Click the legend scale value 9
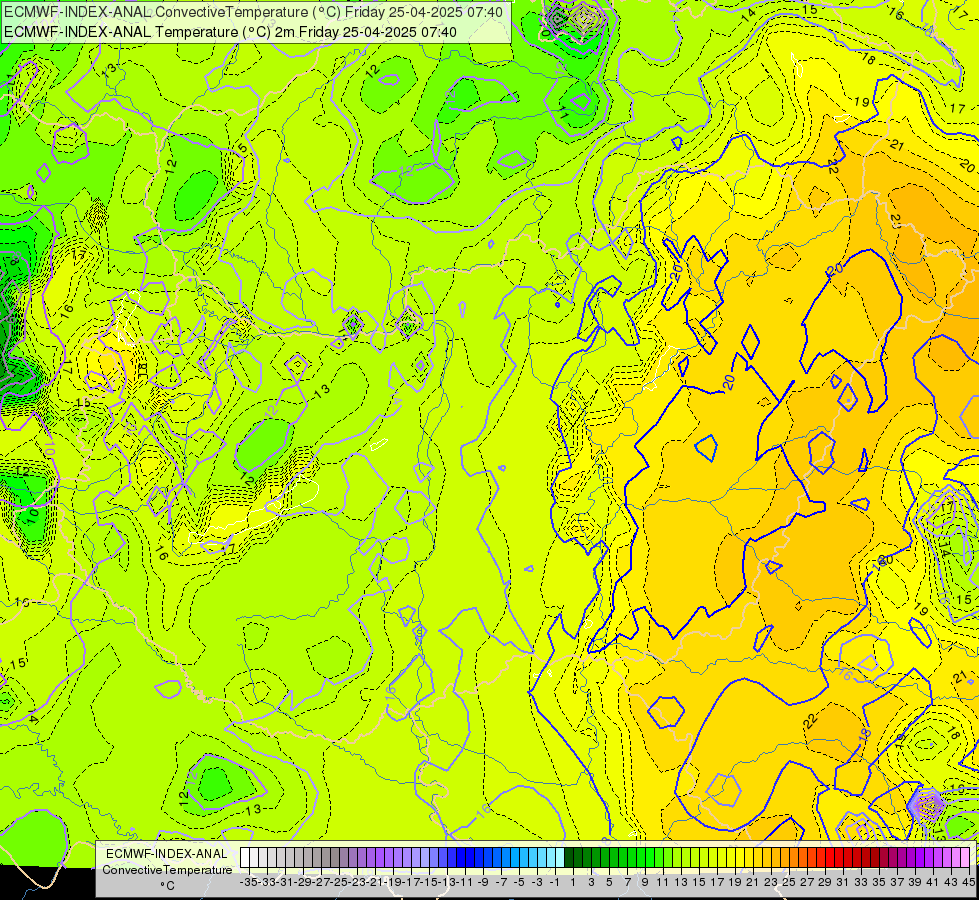Viewport: 979px width, 900px height. click(644, 882)
